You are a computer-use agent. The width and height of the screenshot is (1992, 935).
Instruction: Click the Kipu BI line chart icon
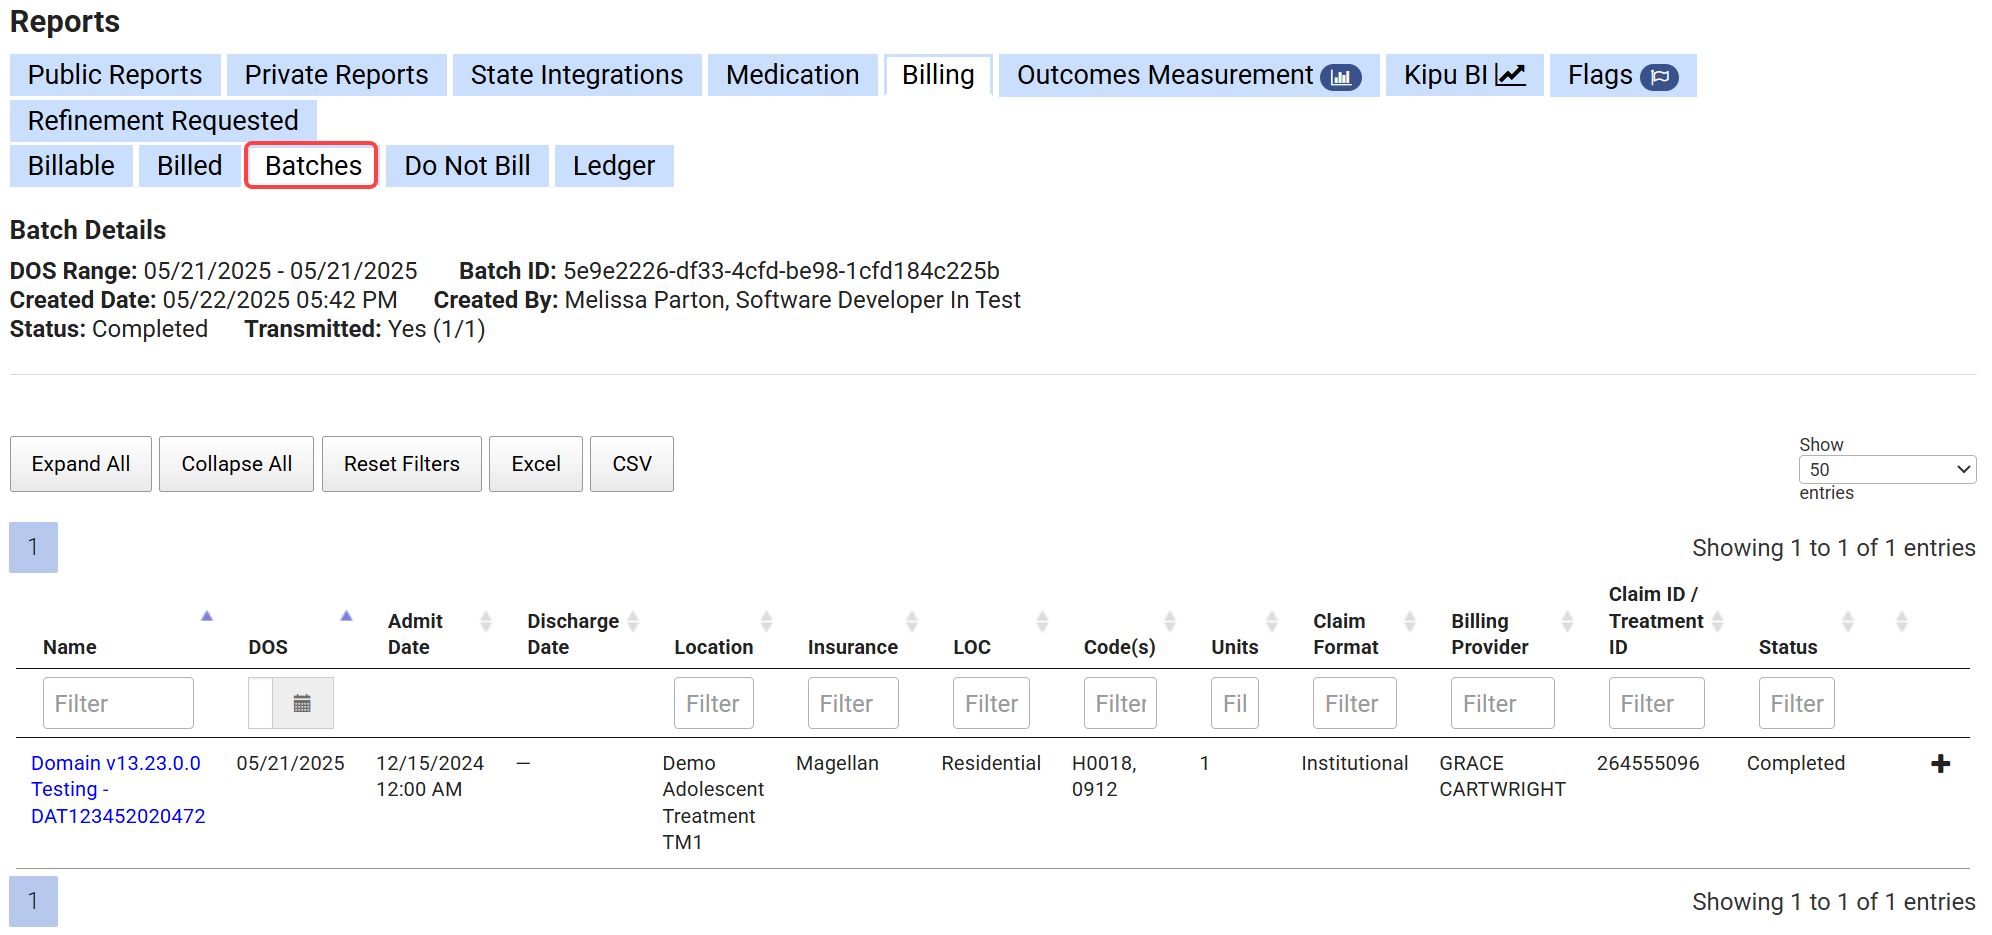[x=1510, y=75]
